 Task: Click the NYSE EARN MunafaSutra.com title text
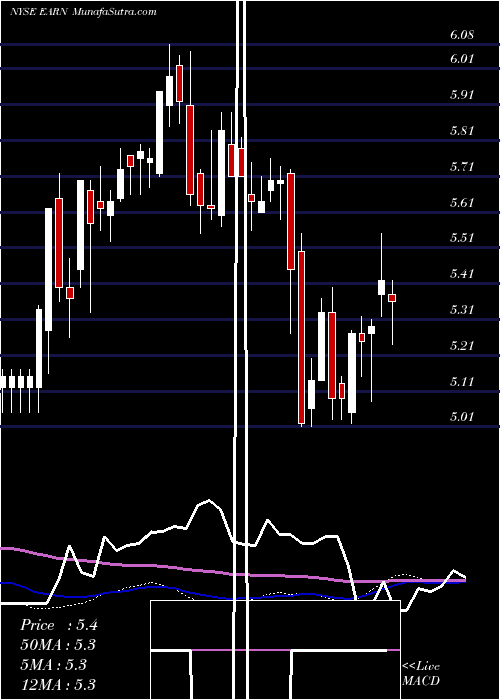83,12
